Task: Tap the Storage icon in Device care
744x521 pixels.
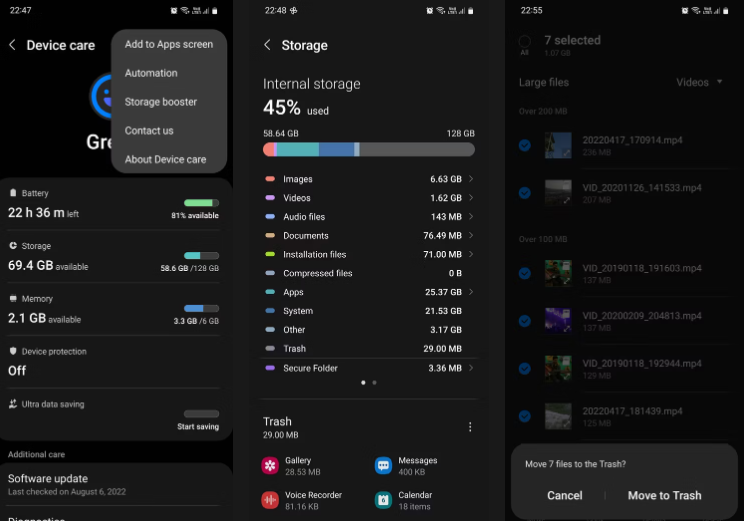Action: pos(13,245)
